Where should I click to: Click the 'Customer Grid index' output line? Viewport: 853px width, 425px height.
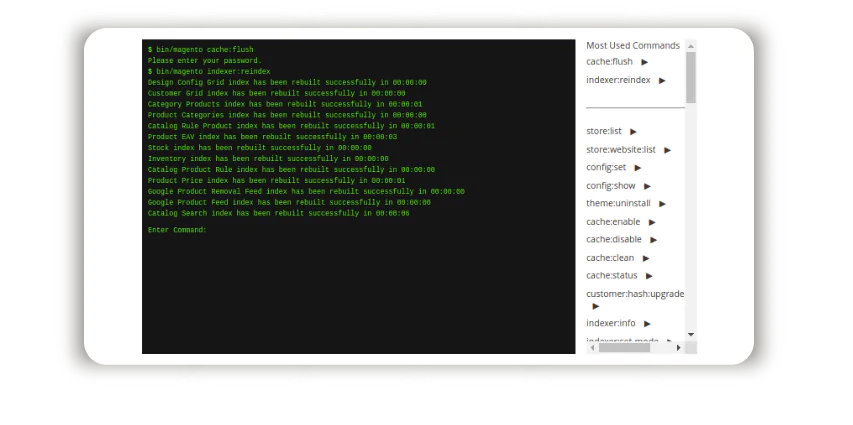click(x=276, y=94)
